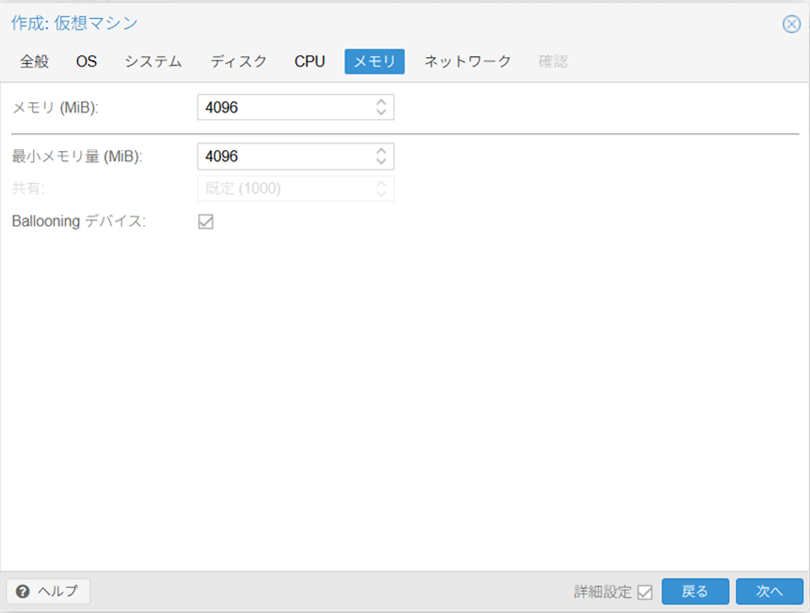Go to the システム tab
Screen dimensions: 810x613
153,61
